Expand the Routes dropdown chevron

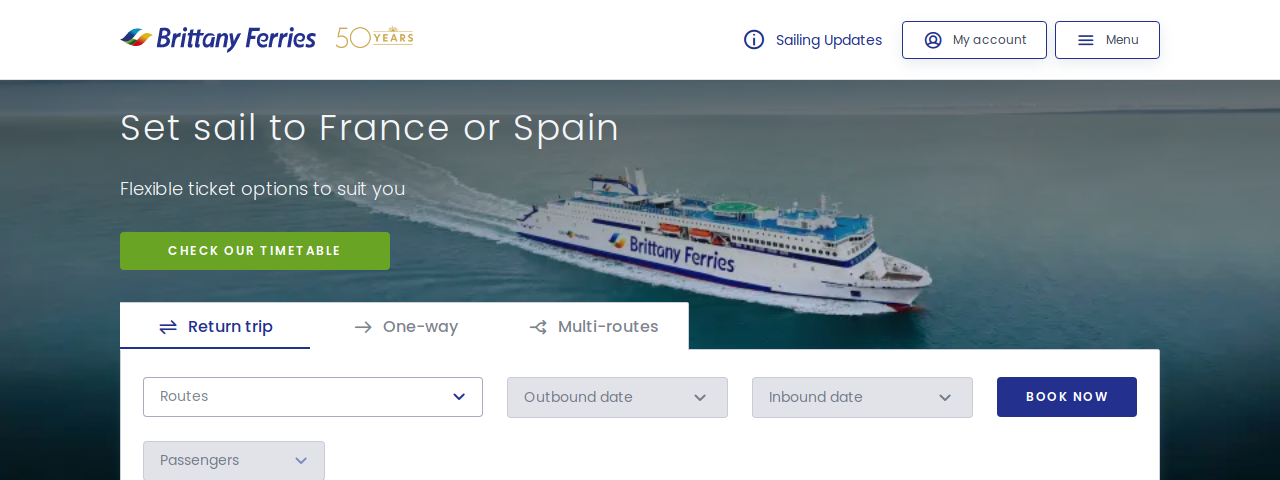459,397
